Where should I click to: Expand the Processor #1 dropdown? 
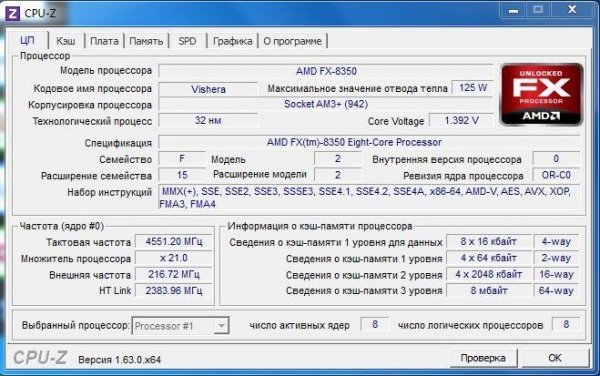coord(221,326)
